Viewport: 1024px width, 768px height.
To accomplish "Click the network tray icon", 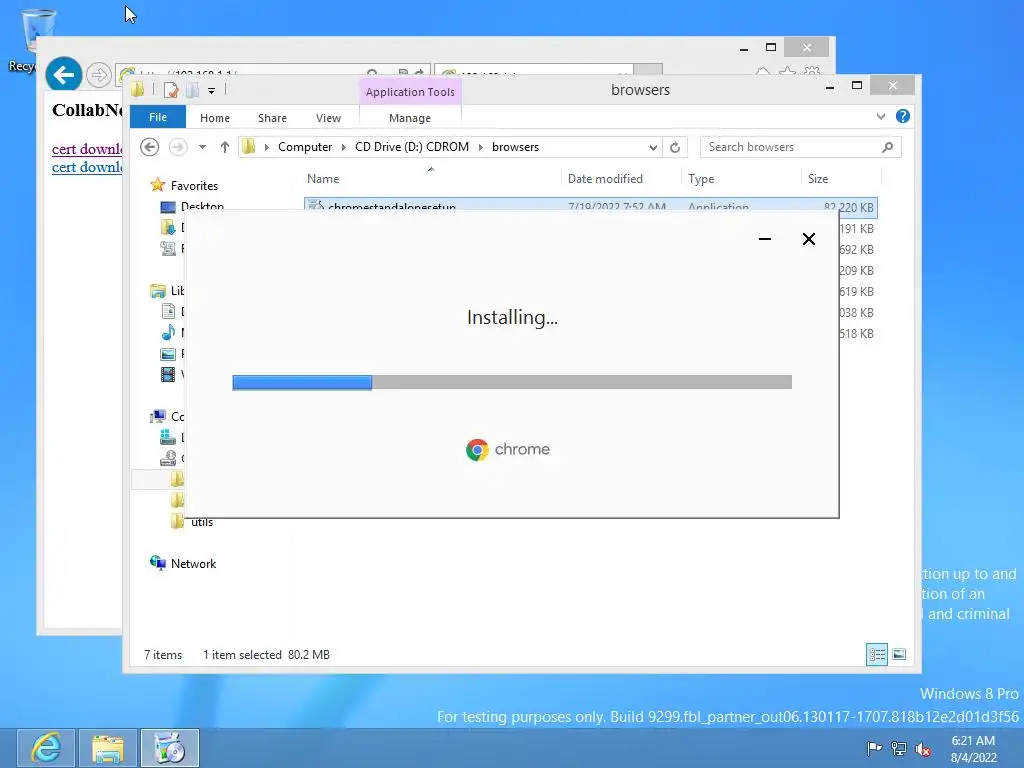I will (899, 748).
